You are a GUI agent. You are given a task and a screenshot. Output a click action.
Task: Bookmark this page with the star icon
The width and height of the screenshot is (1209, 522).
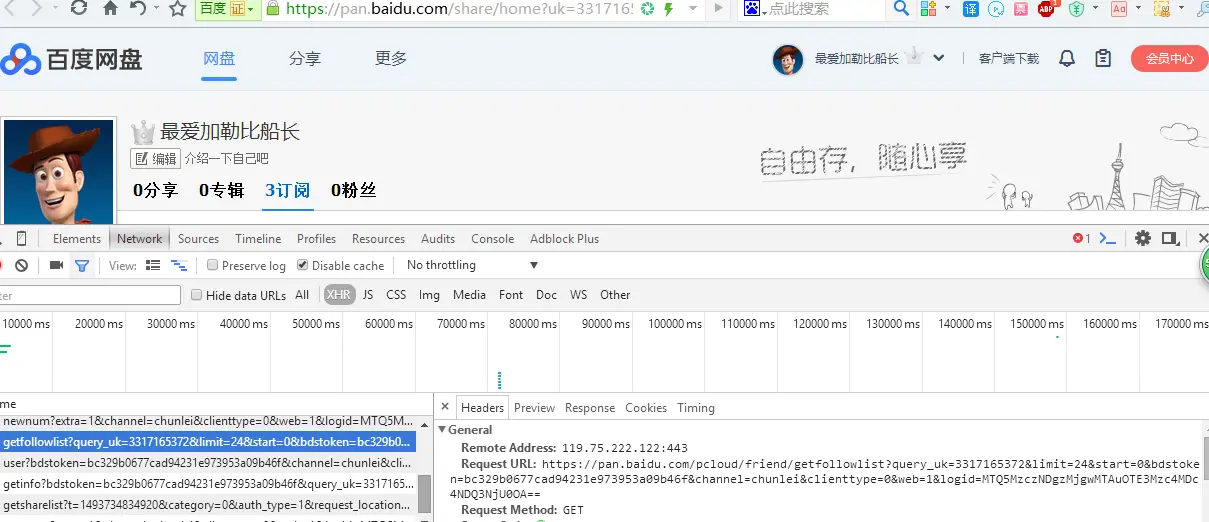[177, 9]
